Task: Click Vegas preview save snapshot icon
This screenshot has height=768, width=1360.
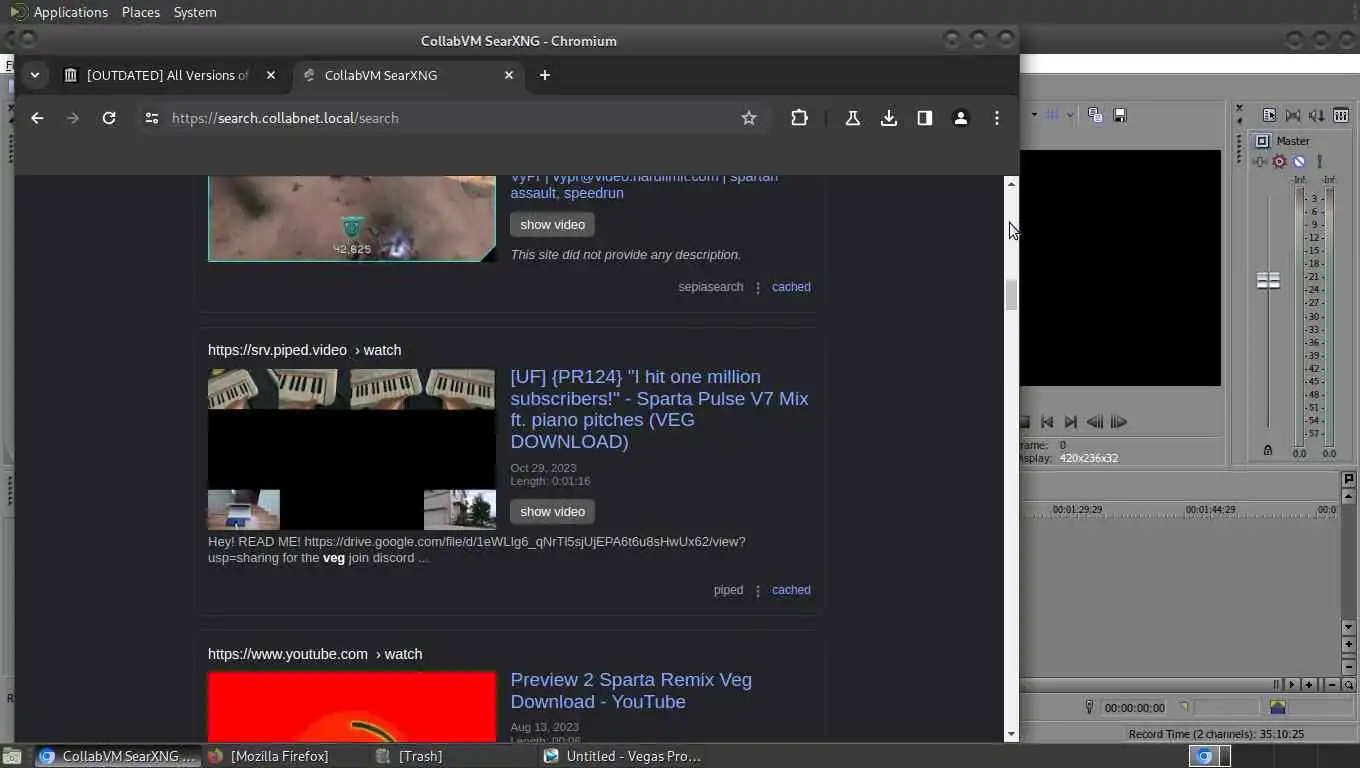Action: click(x=1120, y=115)
